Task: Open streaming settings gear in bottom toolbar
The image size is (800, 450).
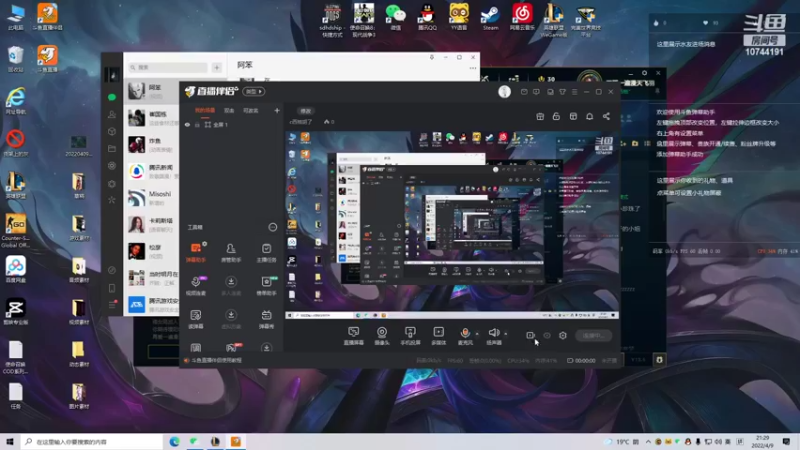Action: (x=563, y=335)
